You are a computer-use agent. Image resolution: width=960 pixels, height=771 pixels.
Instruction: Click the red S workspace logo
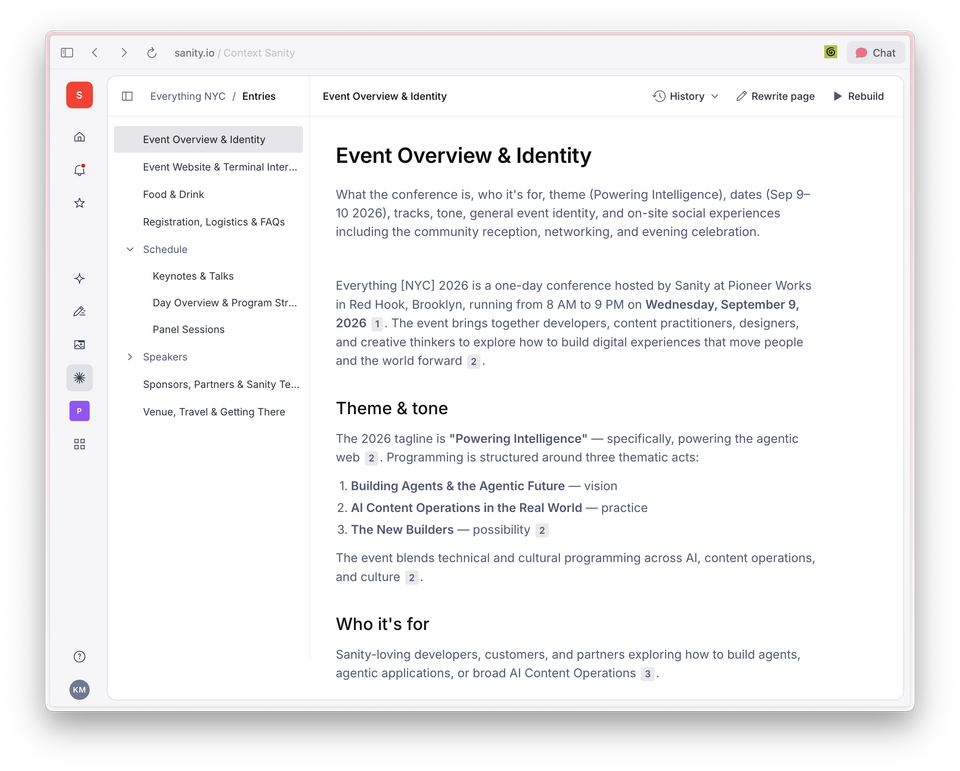click(x=80, y=95)
